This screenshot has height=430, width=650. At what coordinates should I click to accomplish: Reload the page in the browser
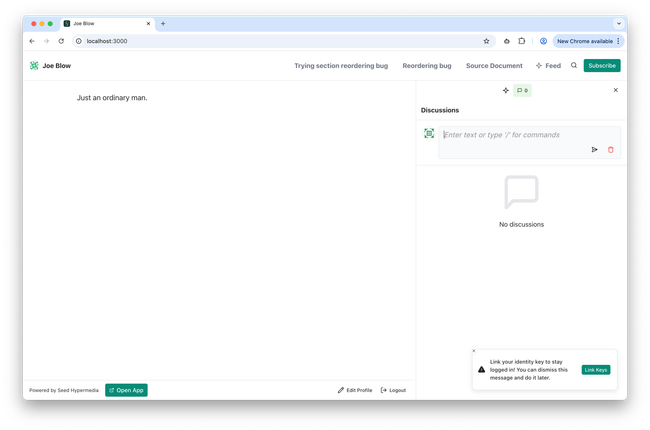pos(61,41)
